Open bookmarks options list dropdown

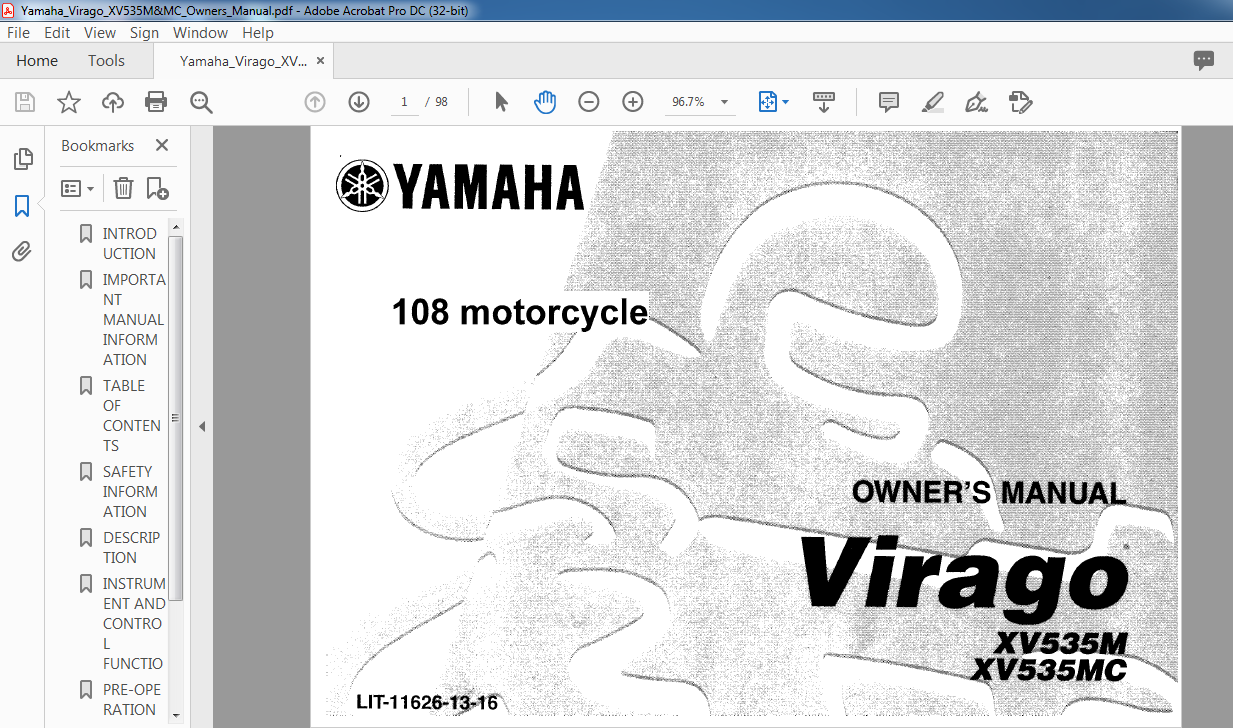coord(78,188)
